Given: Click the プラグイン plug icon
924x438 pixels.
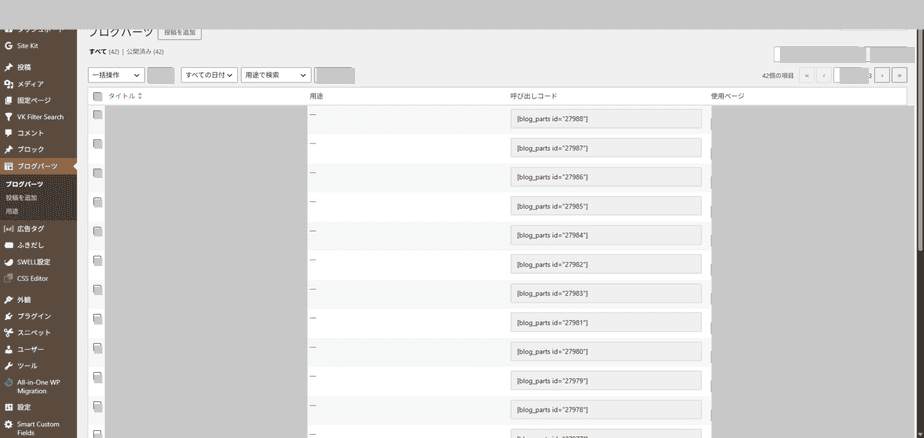Looking at the screenshot, I should tap(8, 317).
